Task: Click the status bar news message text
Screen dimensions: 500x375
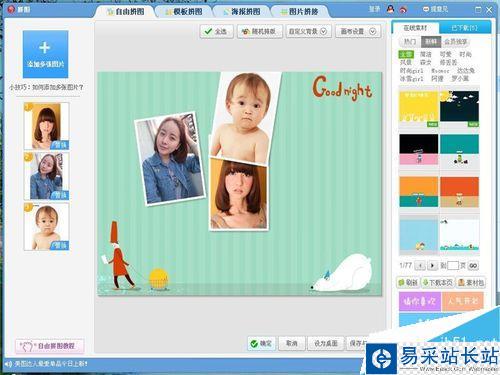Action: tap(51, 364)
